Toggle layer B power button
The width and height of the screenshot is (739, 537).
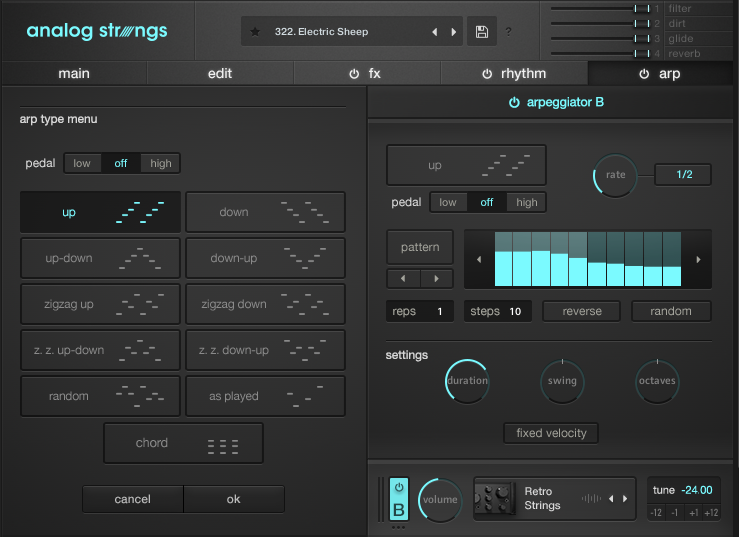pyautogui.click(x=399, y=487)
